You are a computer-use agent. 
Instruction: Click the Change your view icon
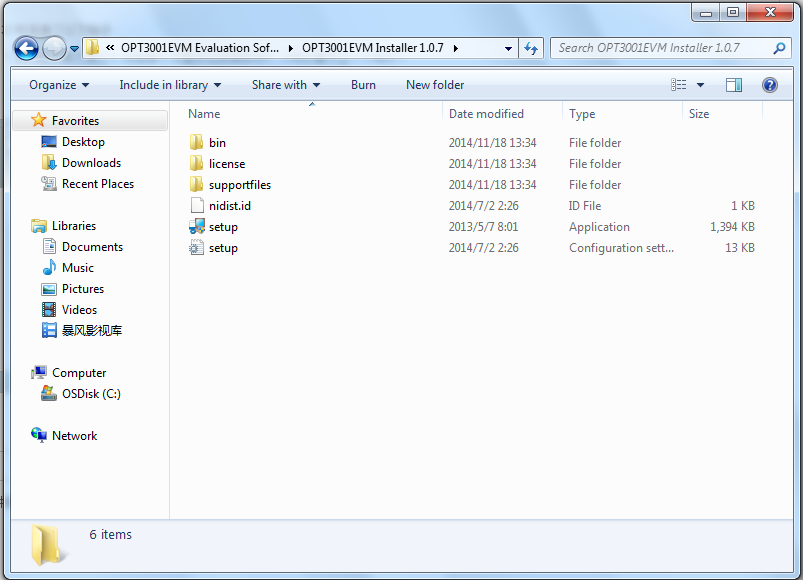point(679,85)
